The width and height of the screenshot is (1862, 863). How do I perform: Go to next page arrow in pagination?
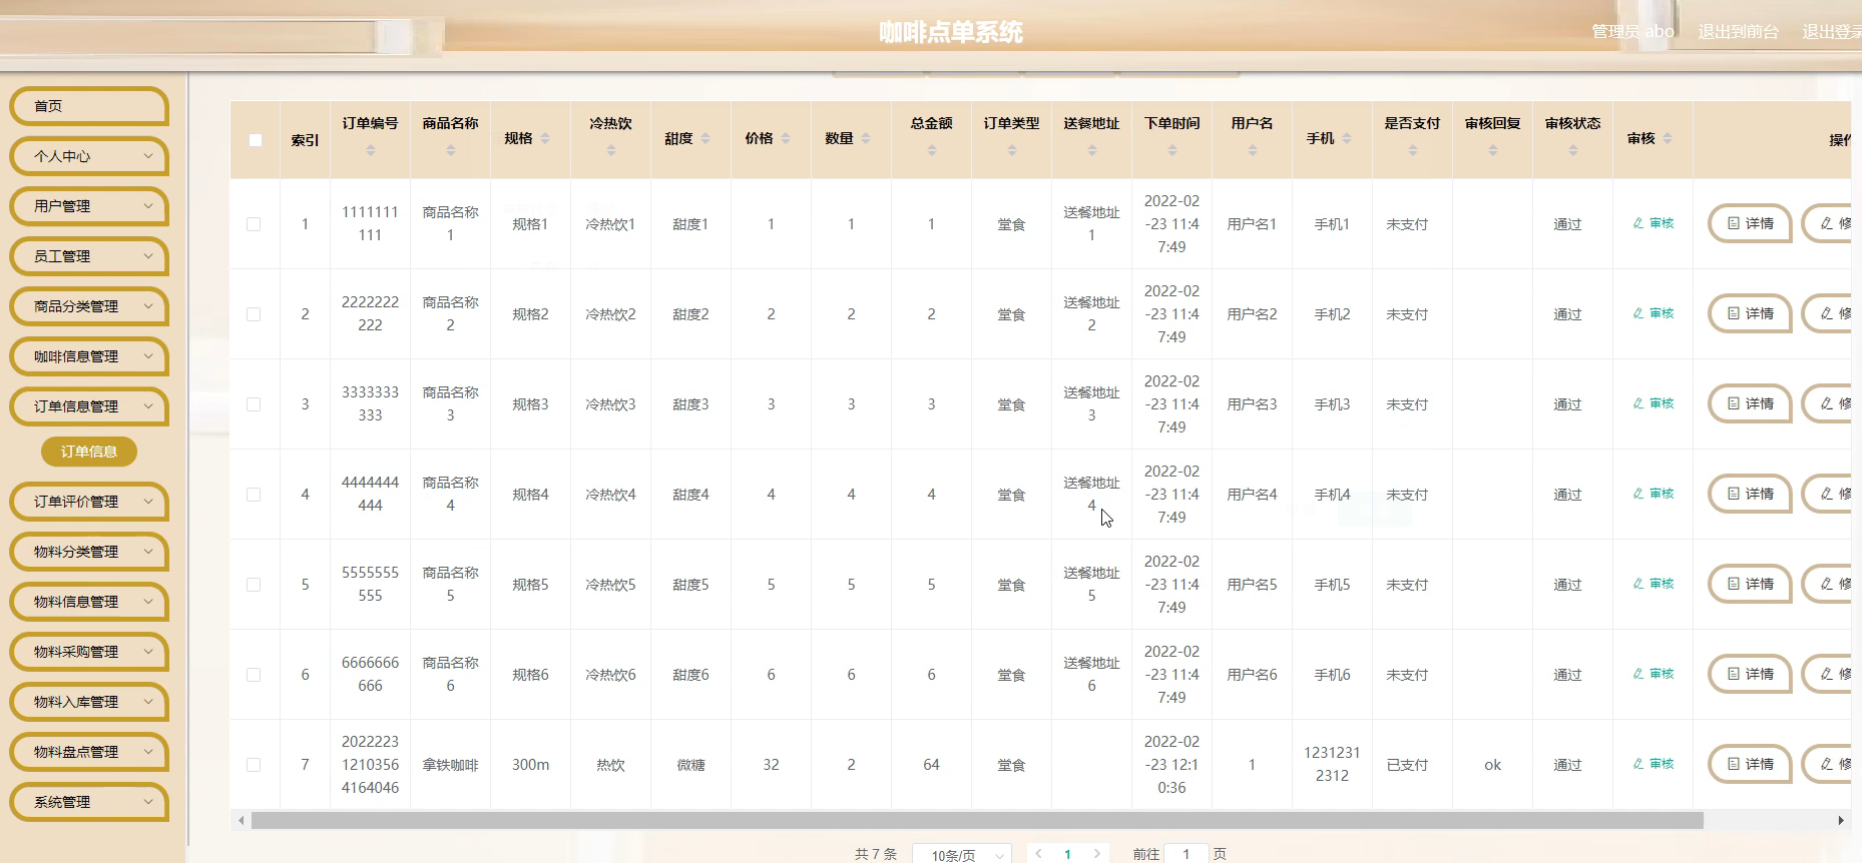[1097, 854]
